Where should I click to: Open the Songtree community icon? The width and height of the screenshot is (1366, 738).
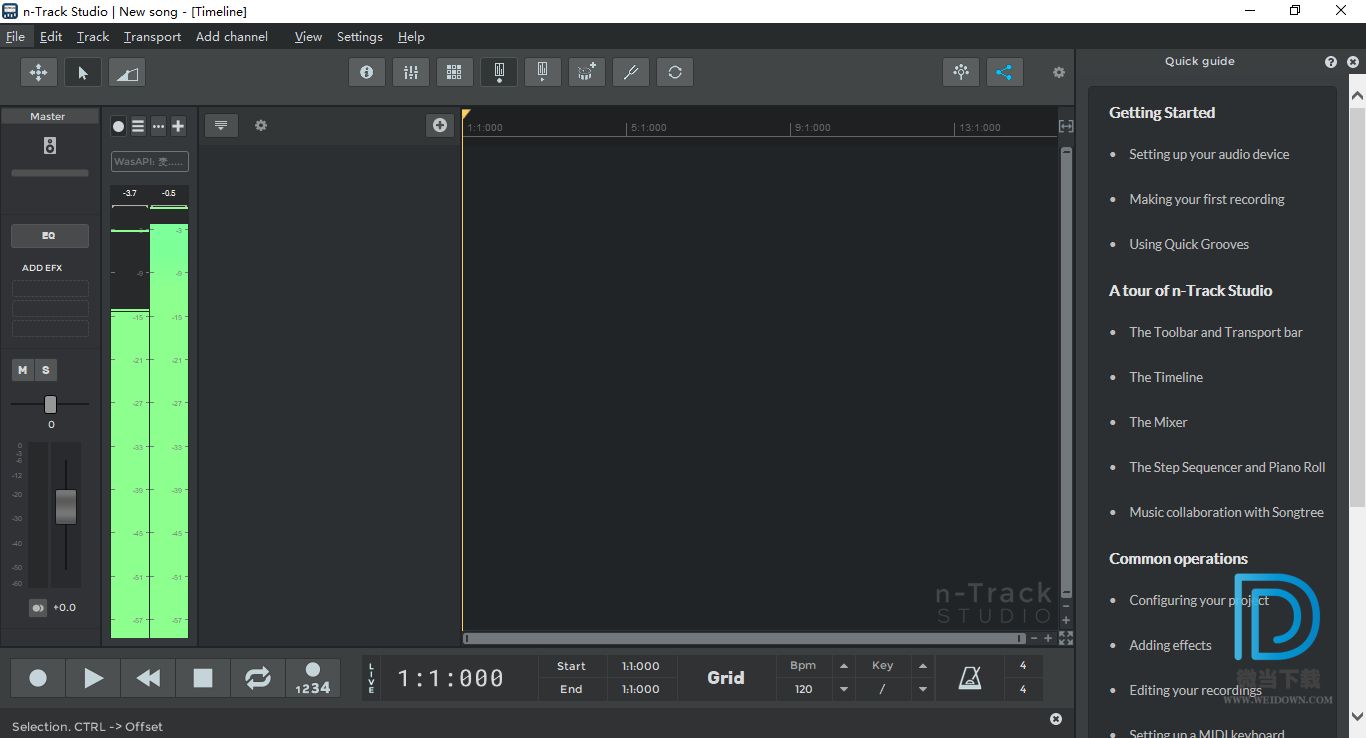click(960, 72)
